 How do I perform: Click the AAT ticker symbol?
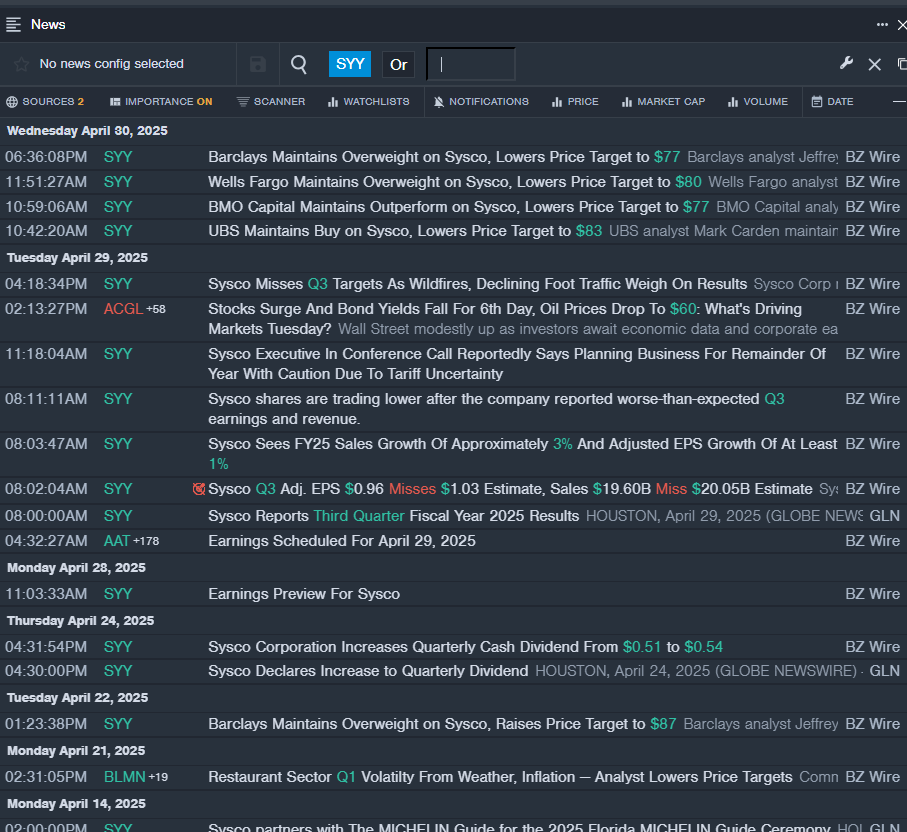click(x=116, y=541)
